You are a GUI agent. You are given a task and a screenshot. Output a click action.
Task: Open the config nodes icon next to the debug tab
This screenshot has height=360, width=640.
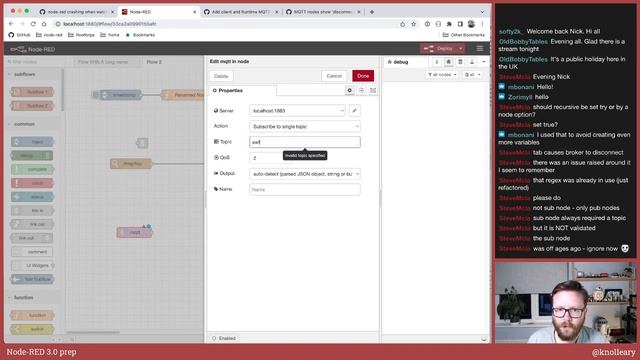460,62
